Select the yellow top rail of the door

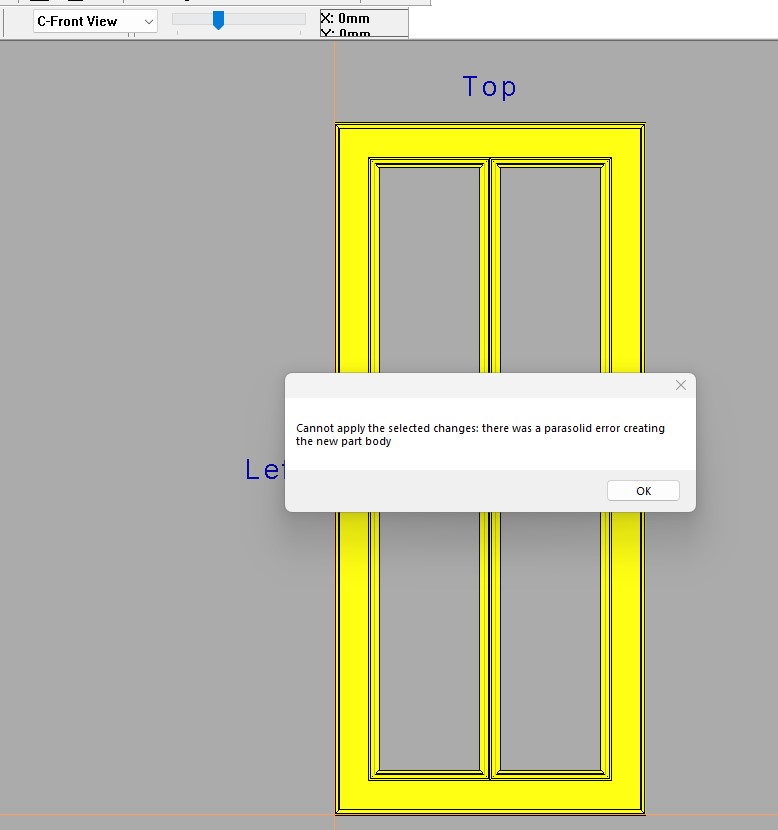490,141
